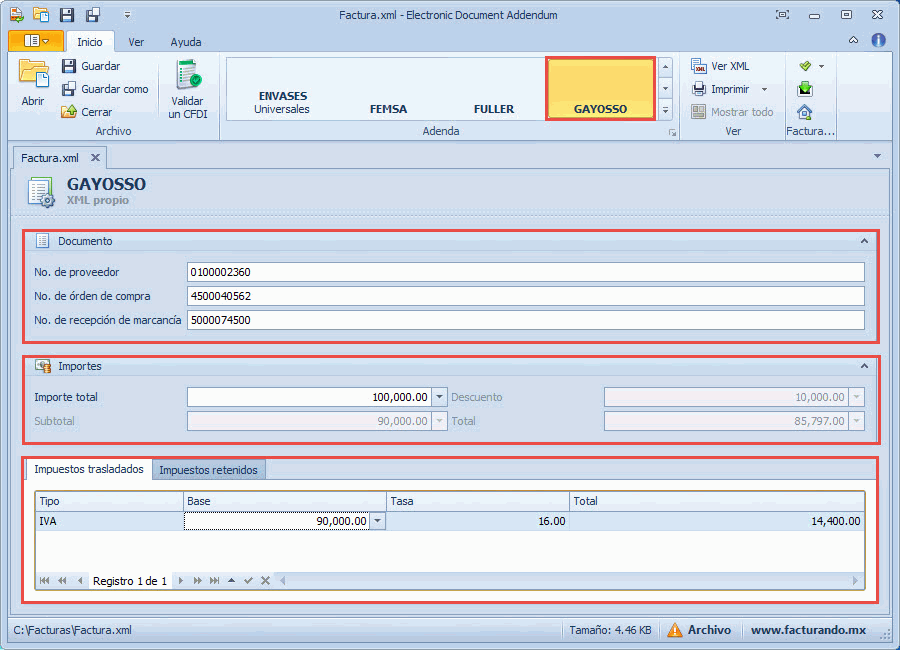Click the Abrir folder icon
The image size is (900, 650).
(33, 75)
